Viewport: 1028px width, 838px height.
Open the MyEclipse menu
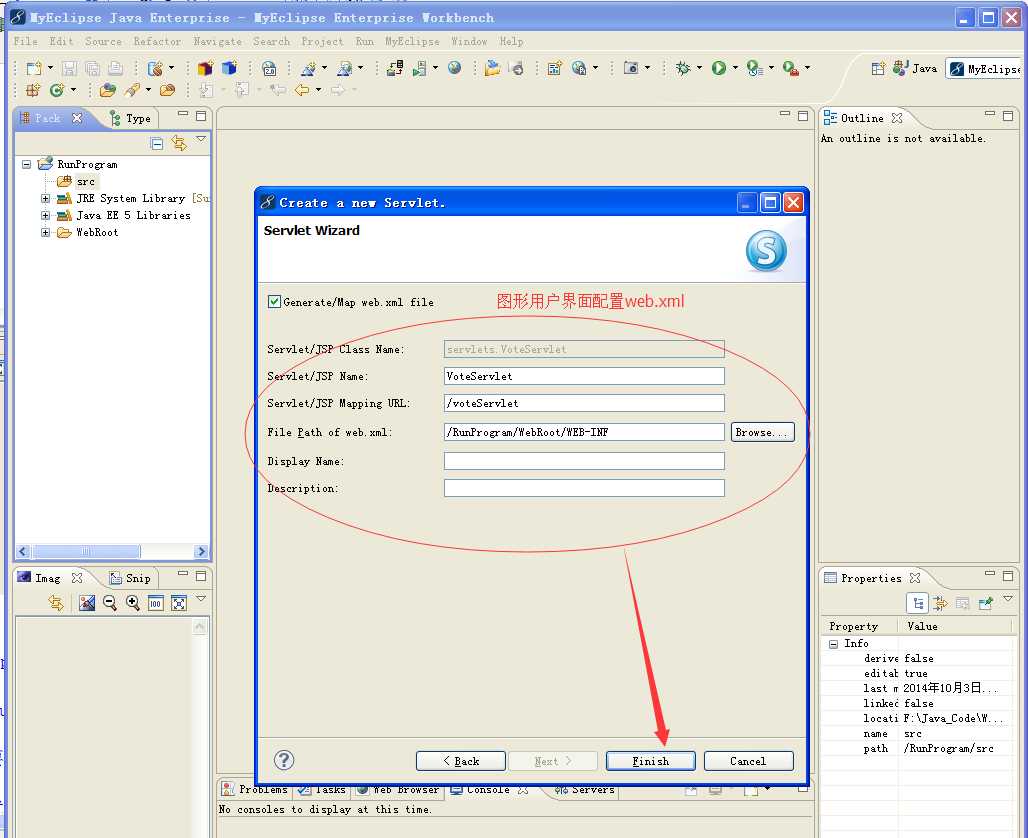coord(412,41)
